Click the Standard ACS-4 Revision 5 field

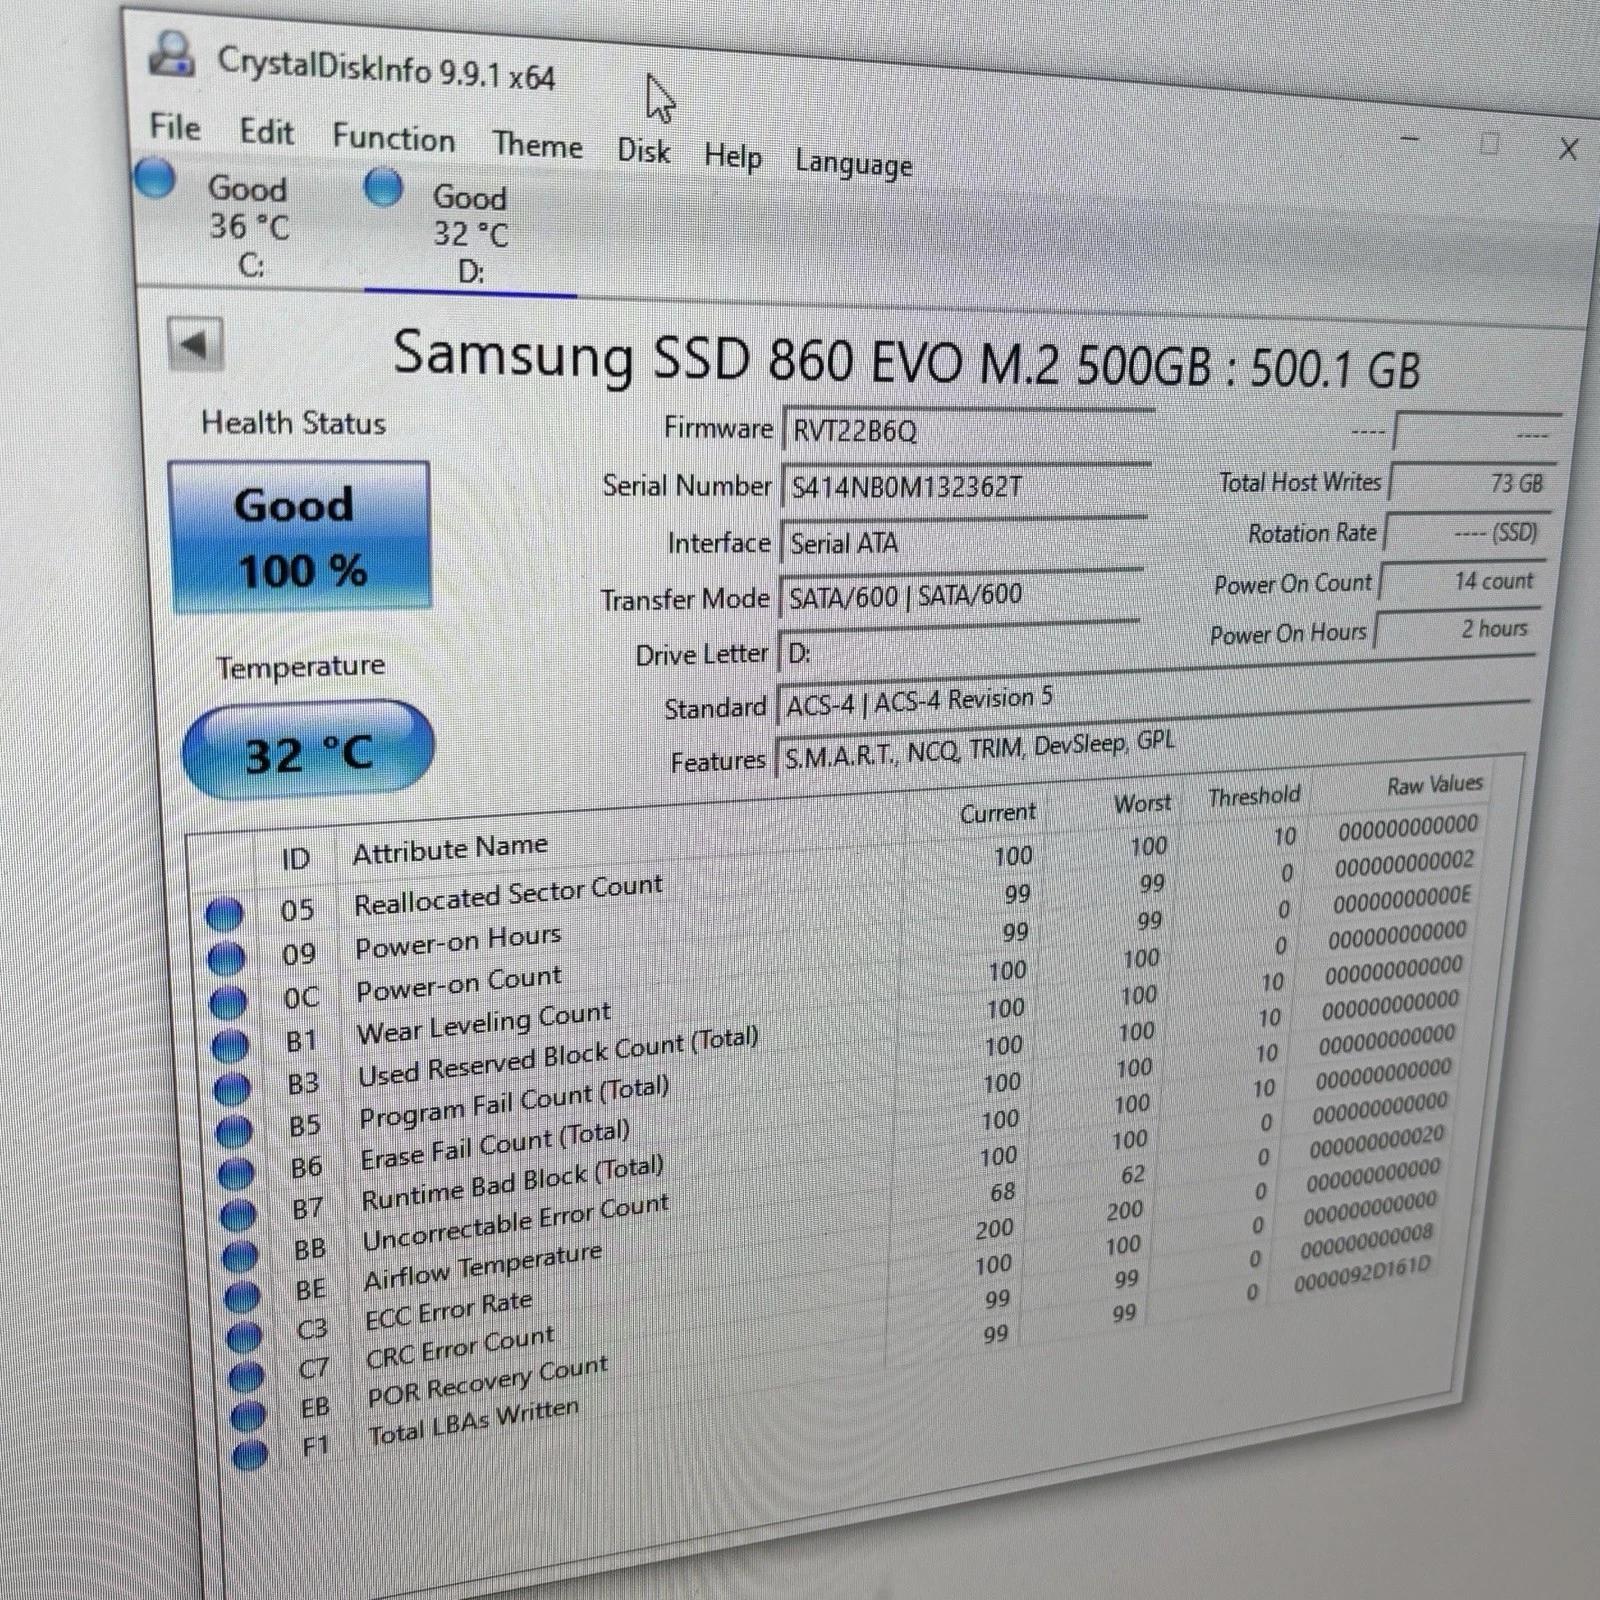point(1153,693)
